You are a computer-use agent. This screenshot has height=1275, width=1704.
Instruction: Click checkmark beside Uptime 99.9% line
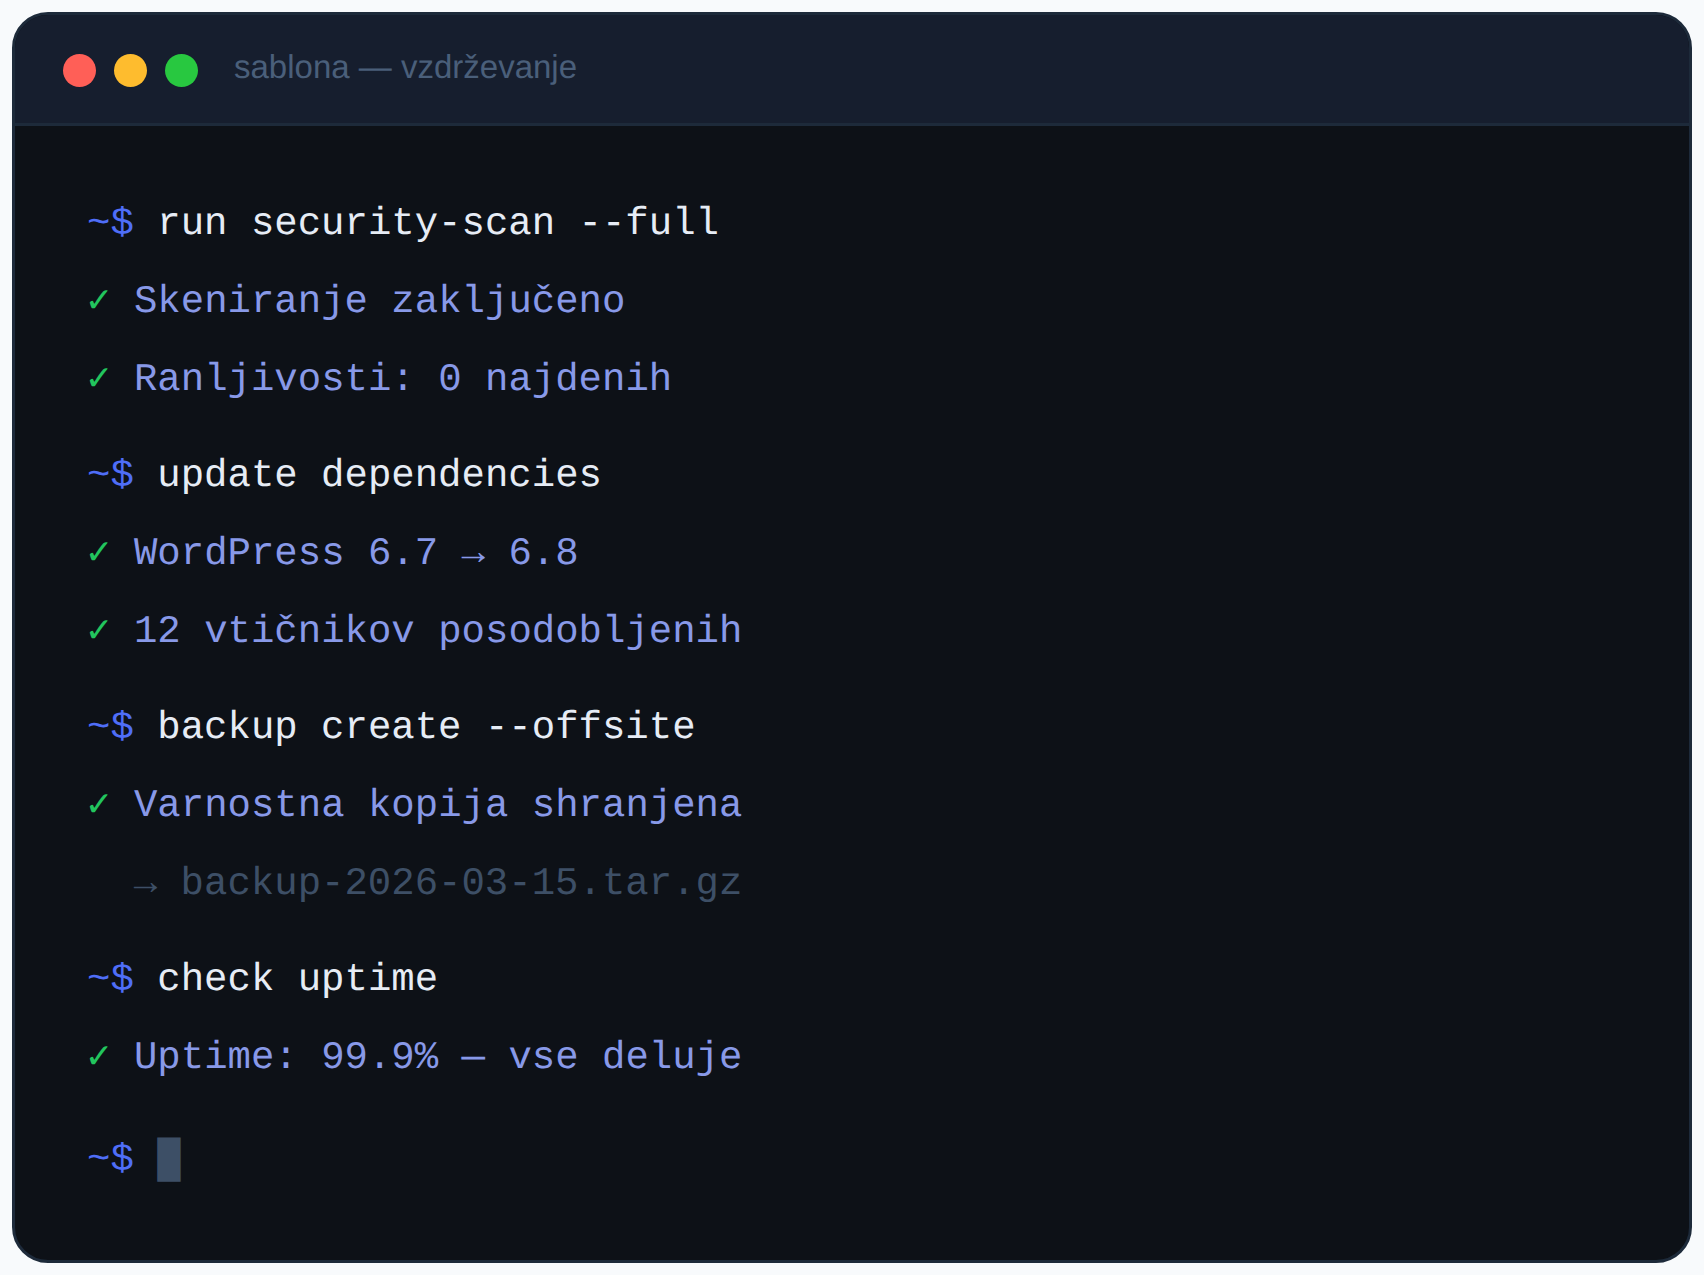click(x=98, y=1056)
